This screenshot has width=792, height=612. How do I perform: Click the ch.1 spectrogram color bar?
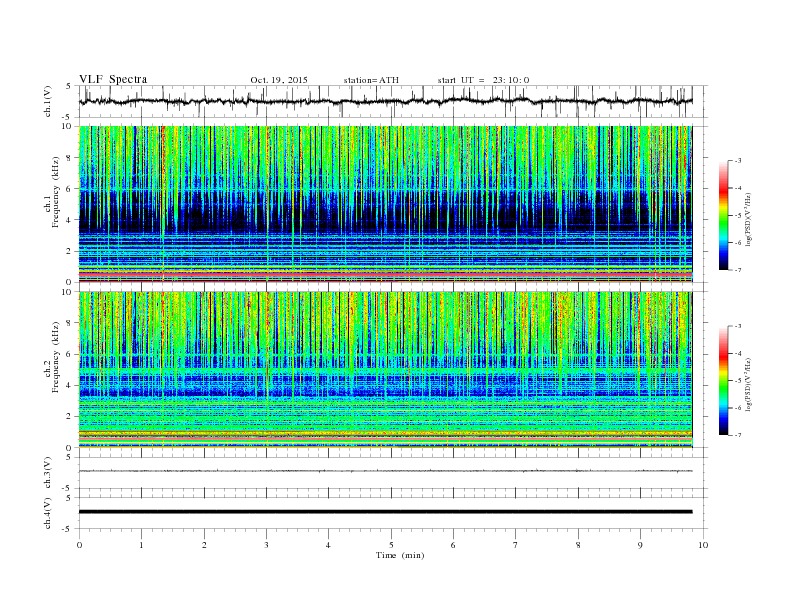coord(723,215)
